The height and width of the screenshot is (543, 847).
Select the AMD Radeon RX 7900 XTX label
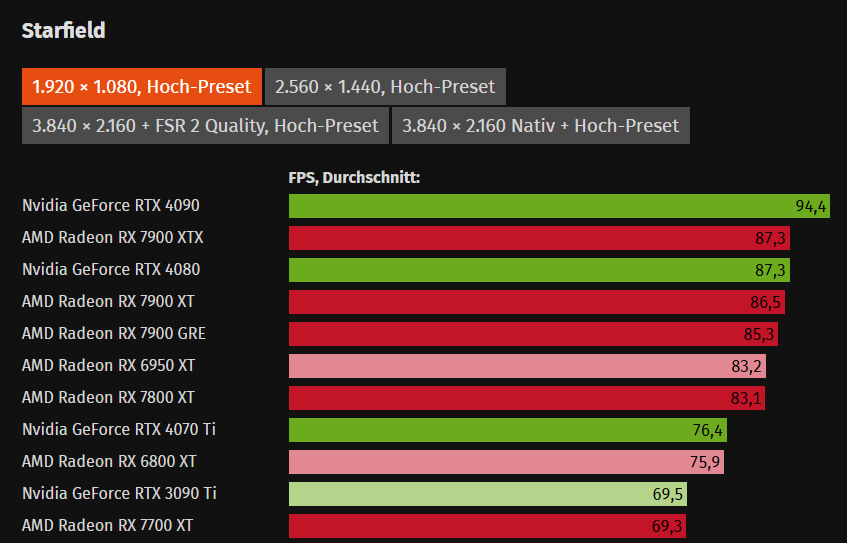click(x=112, y=237)
